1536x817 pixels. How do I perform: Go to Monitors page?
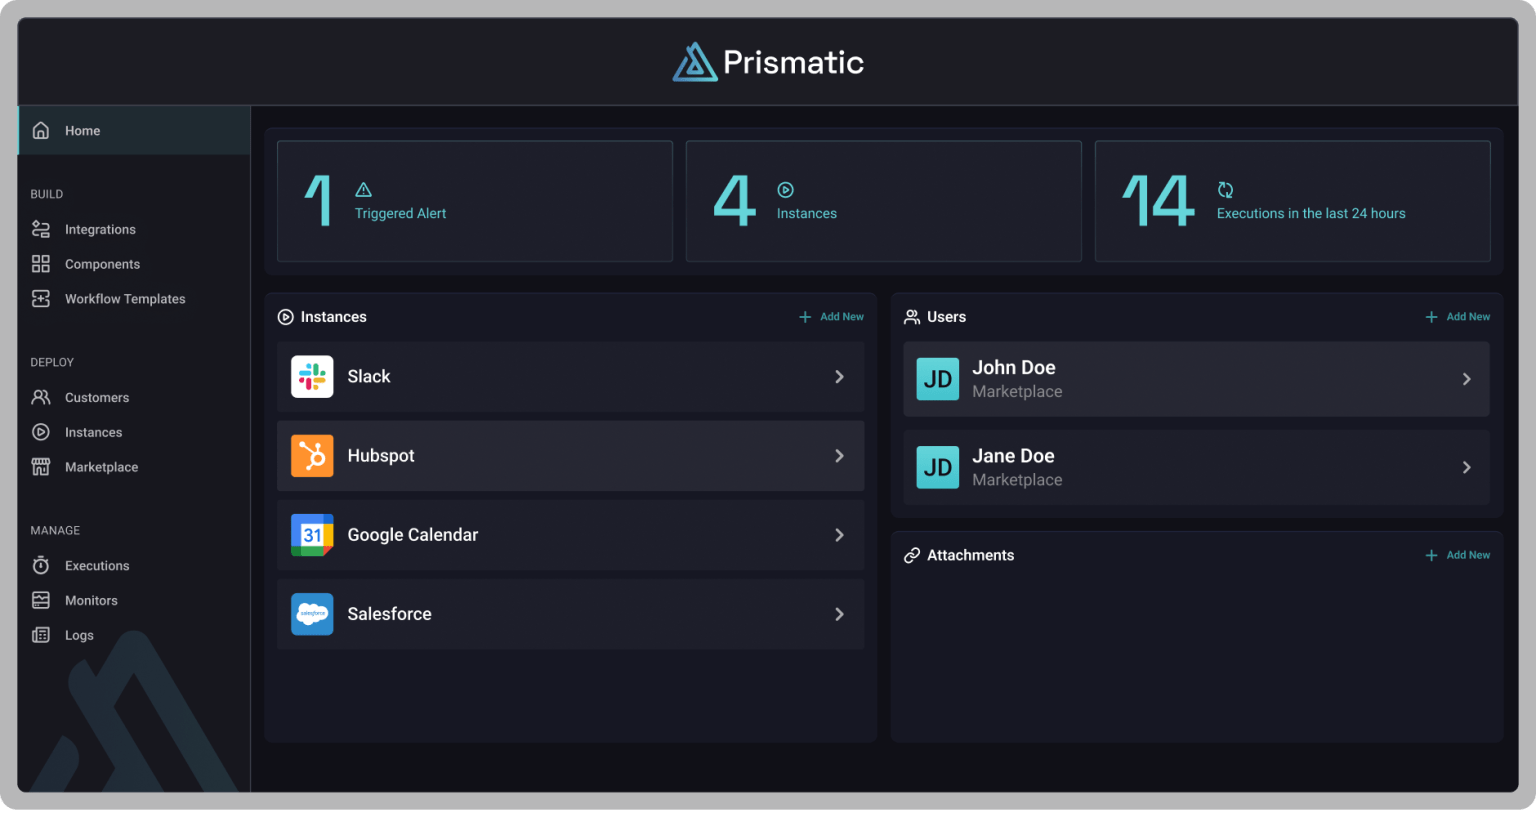click(91, 600)
